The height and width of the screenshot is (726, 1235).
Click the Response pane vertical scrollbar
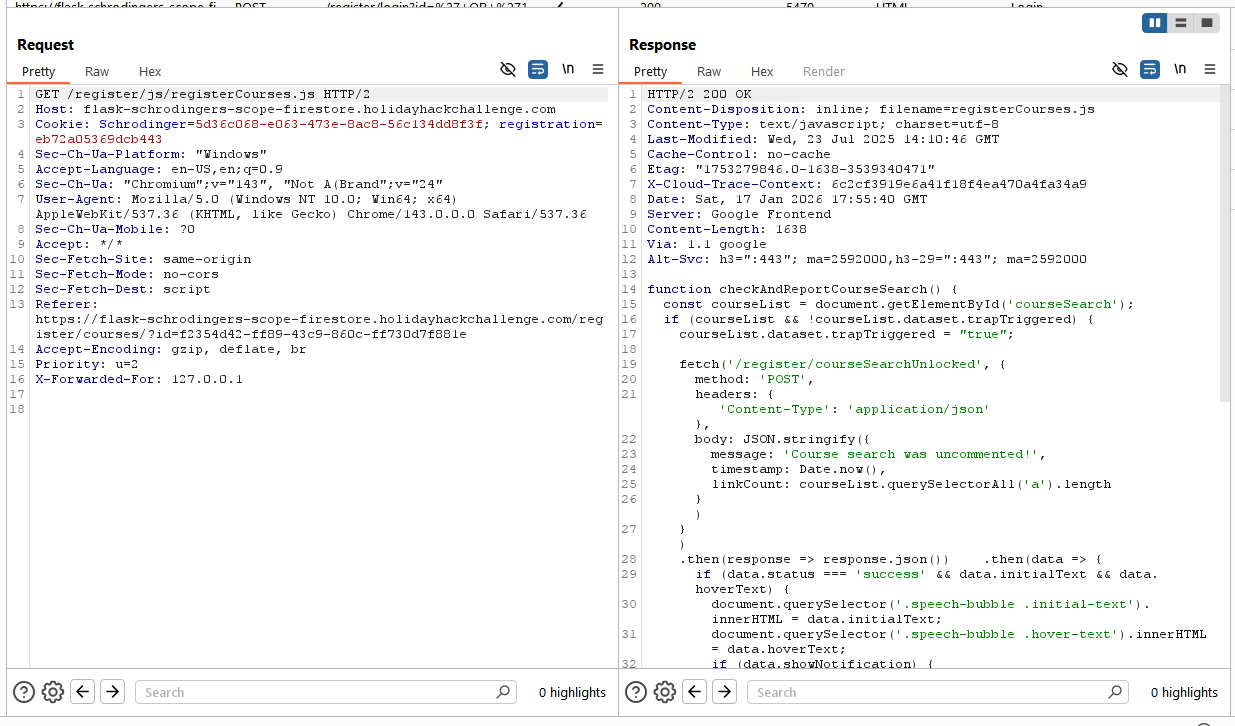(x=1225, y=245)
